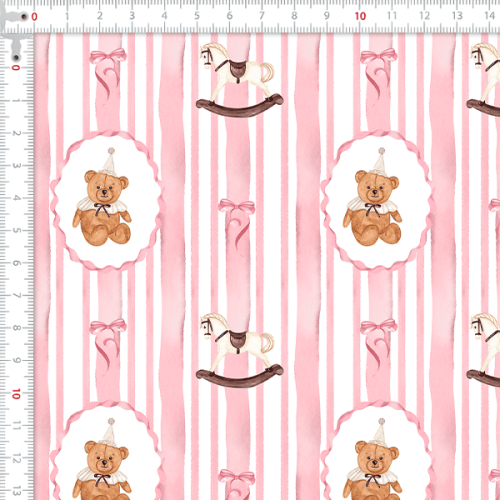
Task: Click number 8 on the vertical ruler
Action: pyautogui.click(x=16, y=328)
